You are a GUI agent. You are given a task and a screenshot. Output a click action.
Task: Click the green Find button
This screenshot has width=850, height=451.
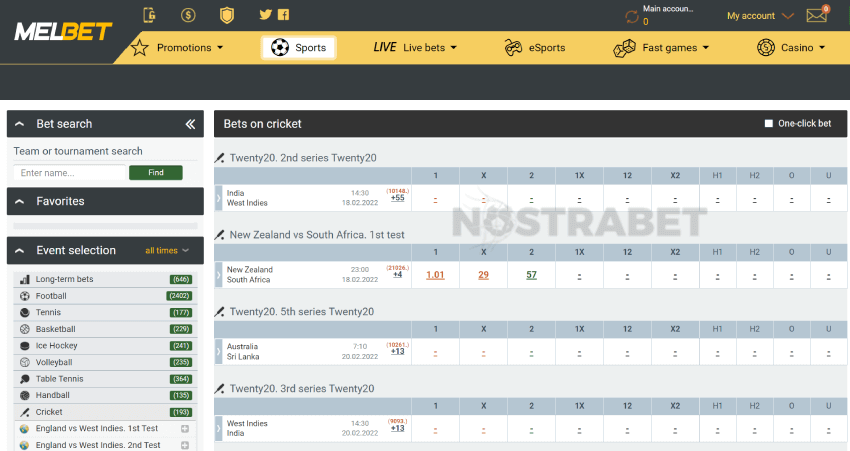point(156,173)
